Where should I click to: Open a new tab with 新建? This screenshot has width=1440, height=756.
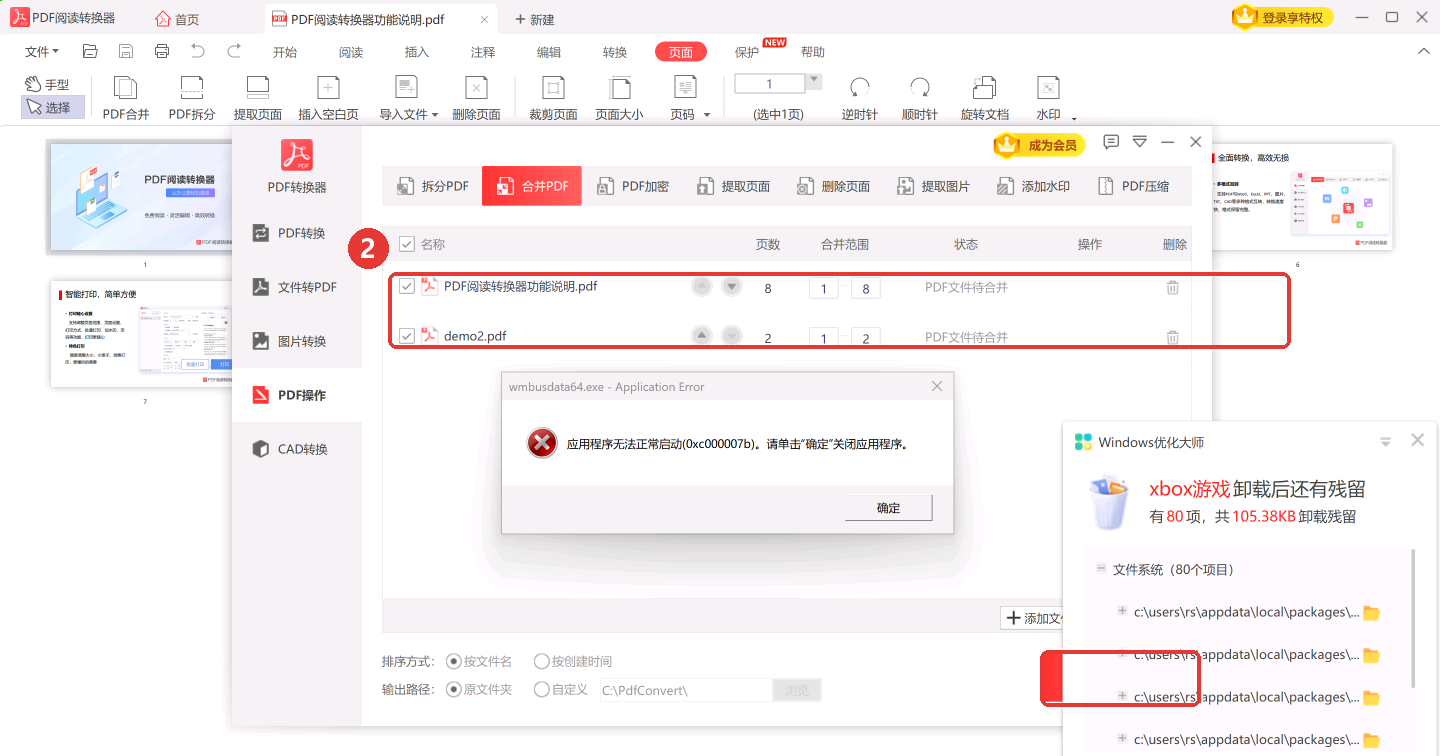coord(535,19)
